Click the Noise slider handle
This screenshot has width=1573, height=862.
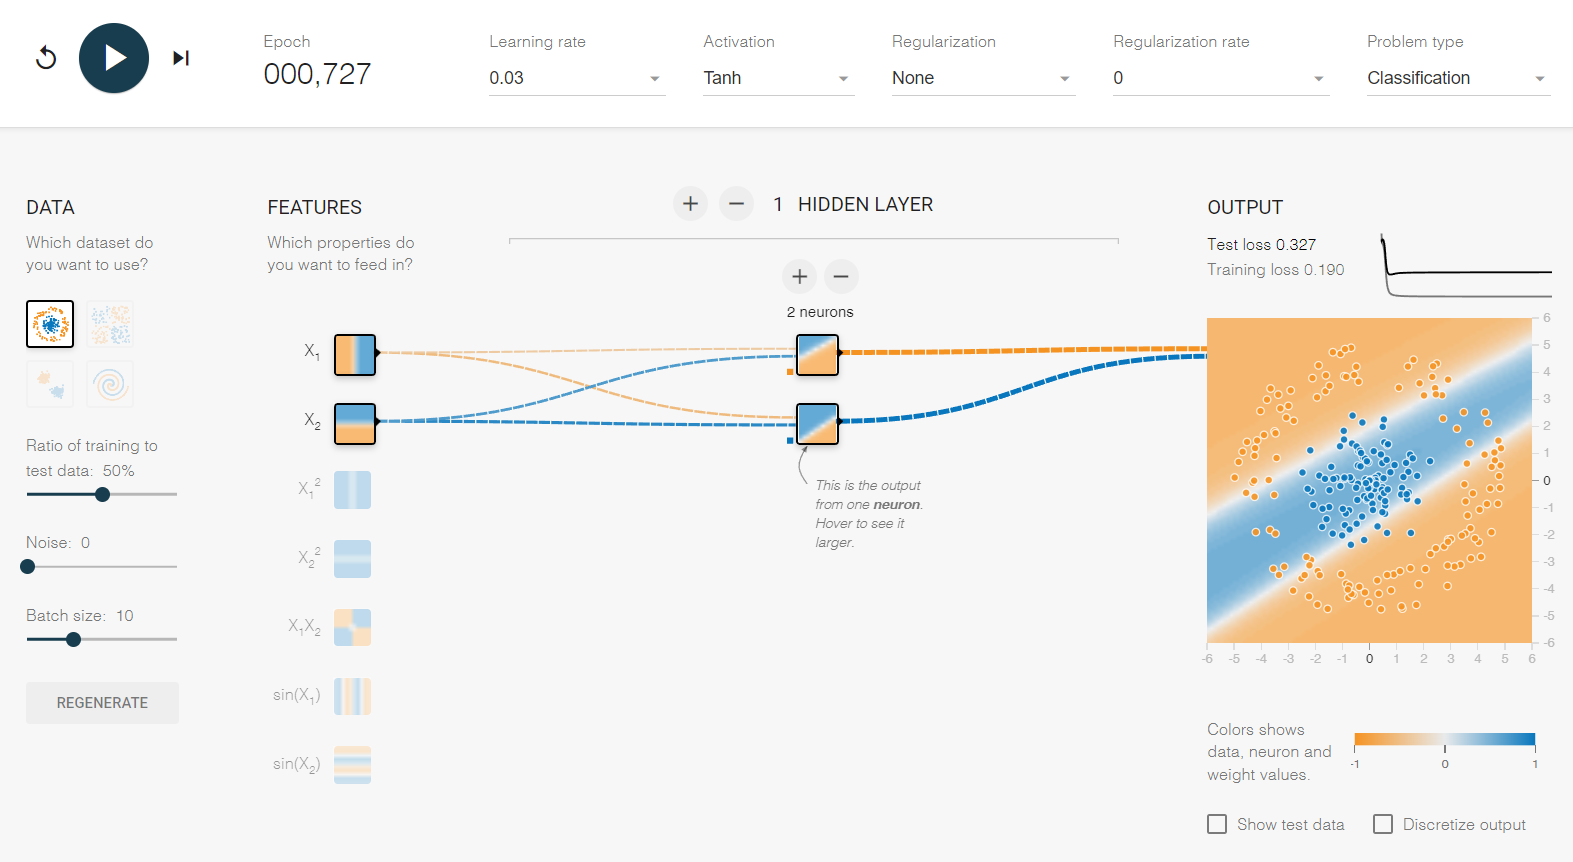pos(28,566)
